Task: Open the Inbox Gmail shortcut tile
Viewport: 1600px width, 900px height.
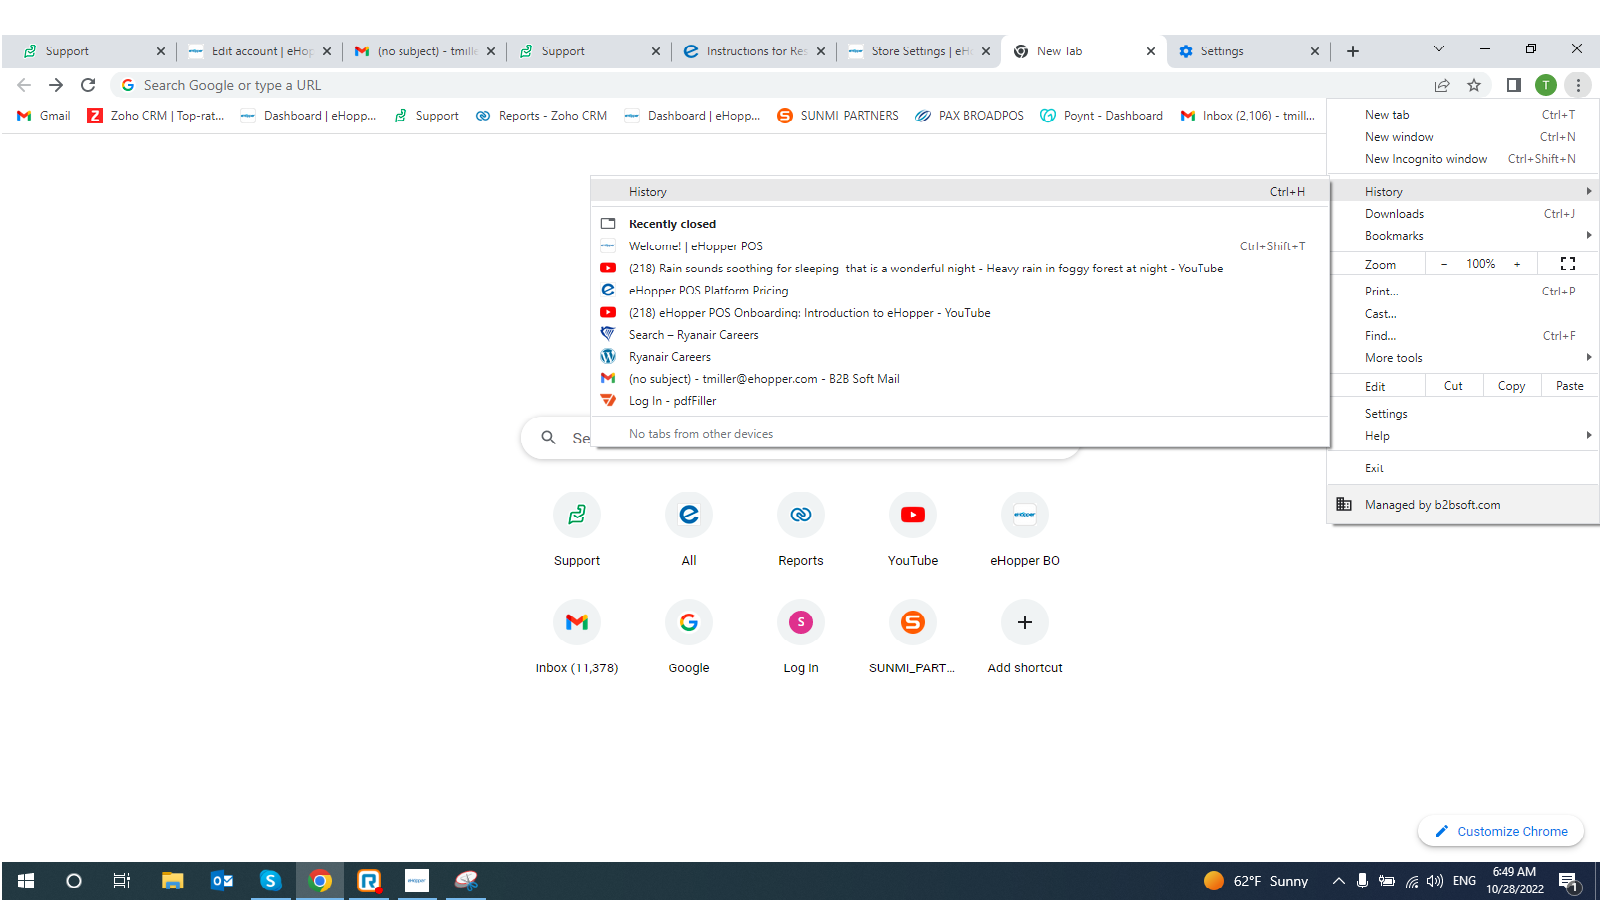Action: tap(577, 638)
